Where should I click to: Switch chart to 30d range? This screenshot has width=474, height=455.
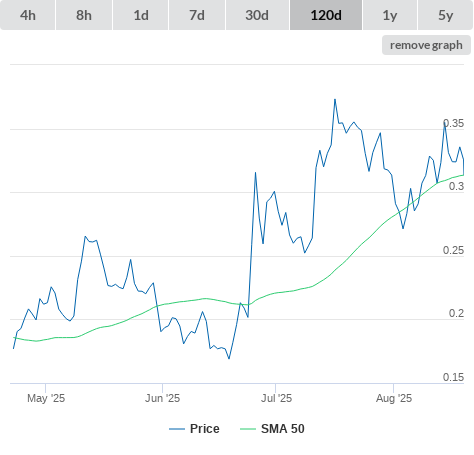pos(257,15)
